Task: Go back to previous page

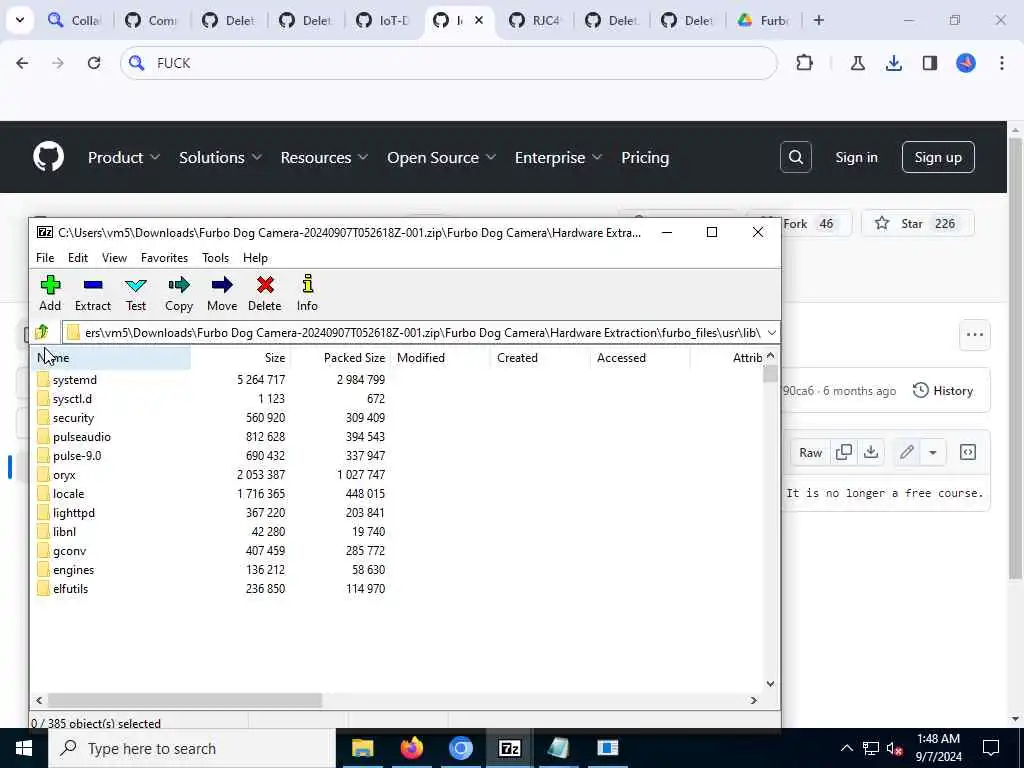Action: (x=22, y=63)
